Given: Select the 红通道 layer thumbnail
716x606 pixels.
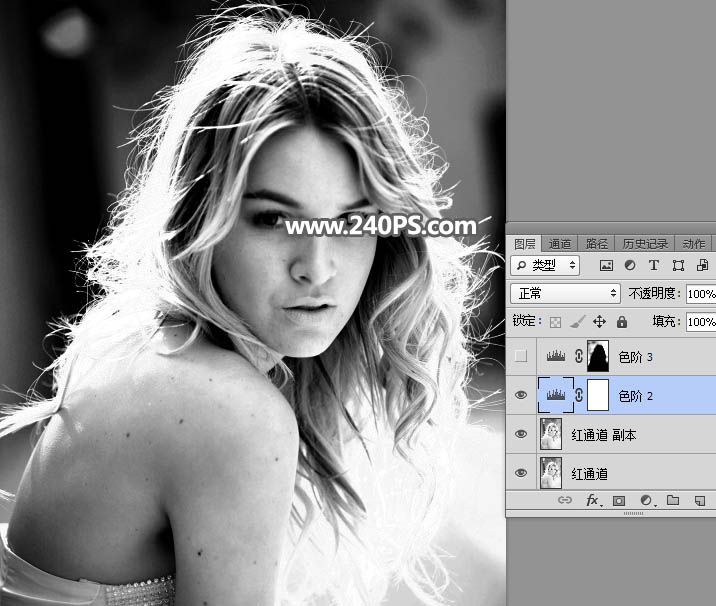Looking at the screenshot, I should click(551, 474).
